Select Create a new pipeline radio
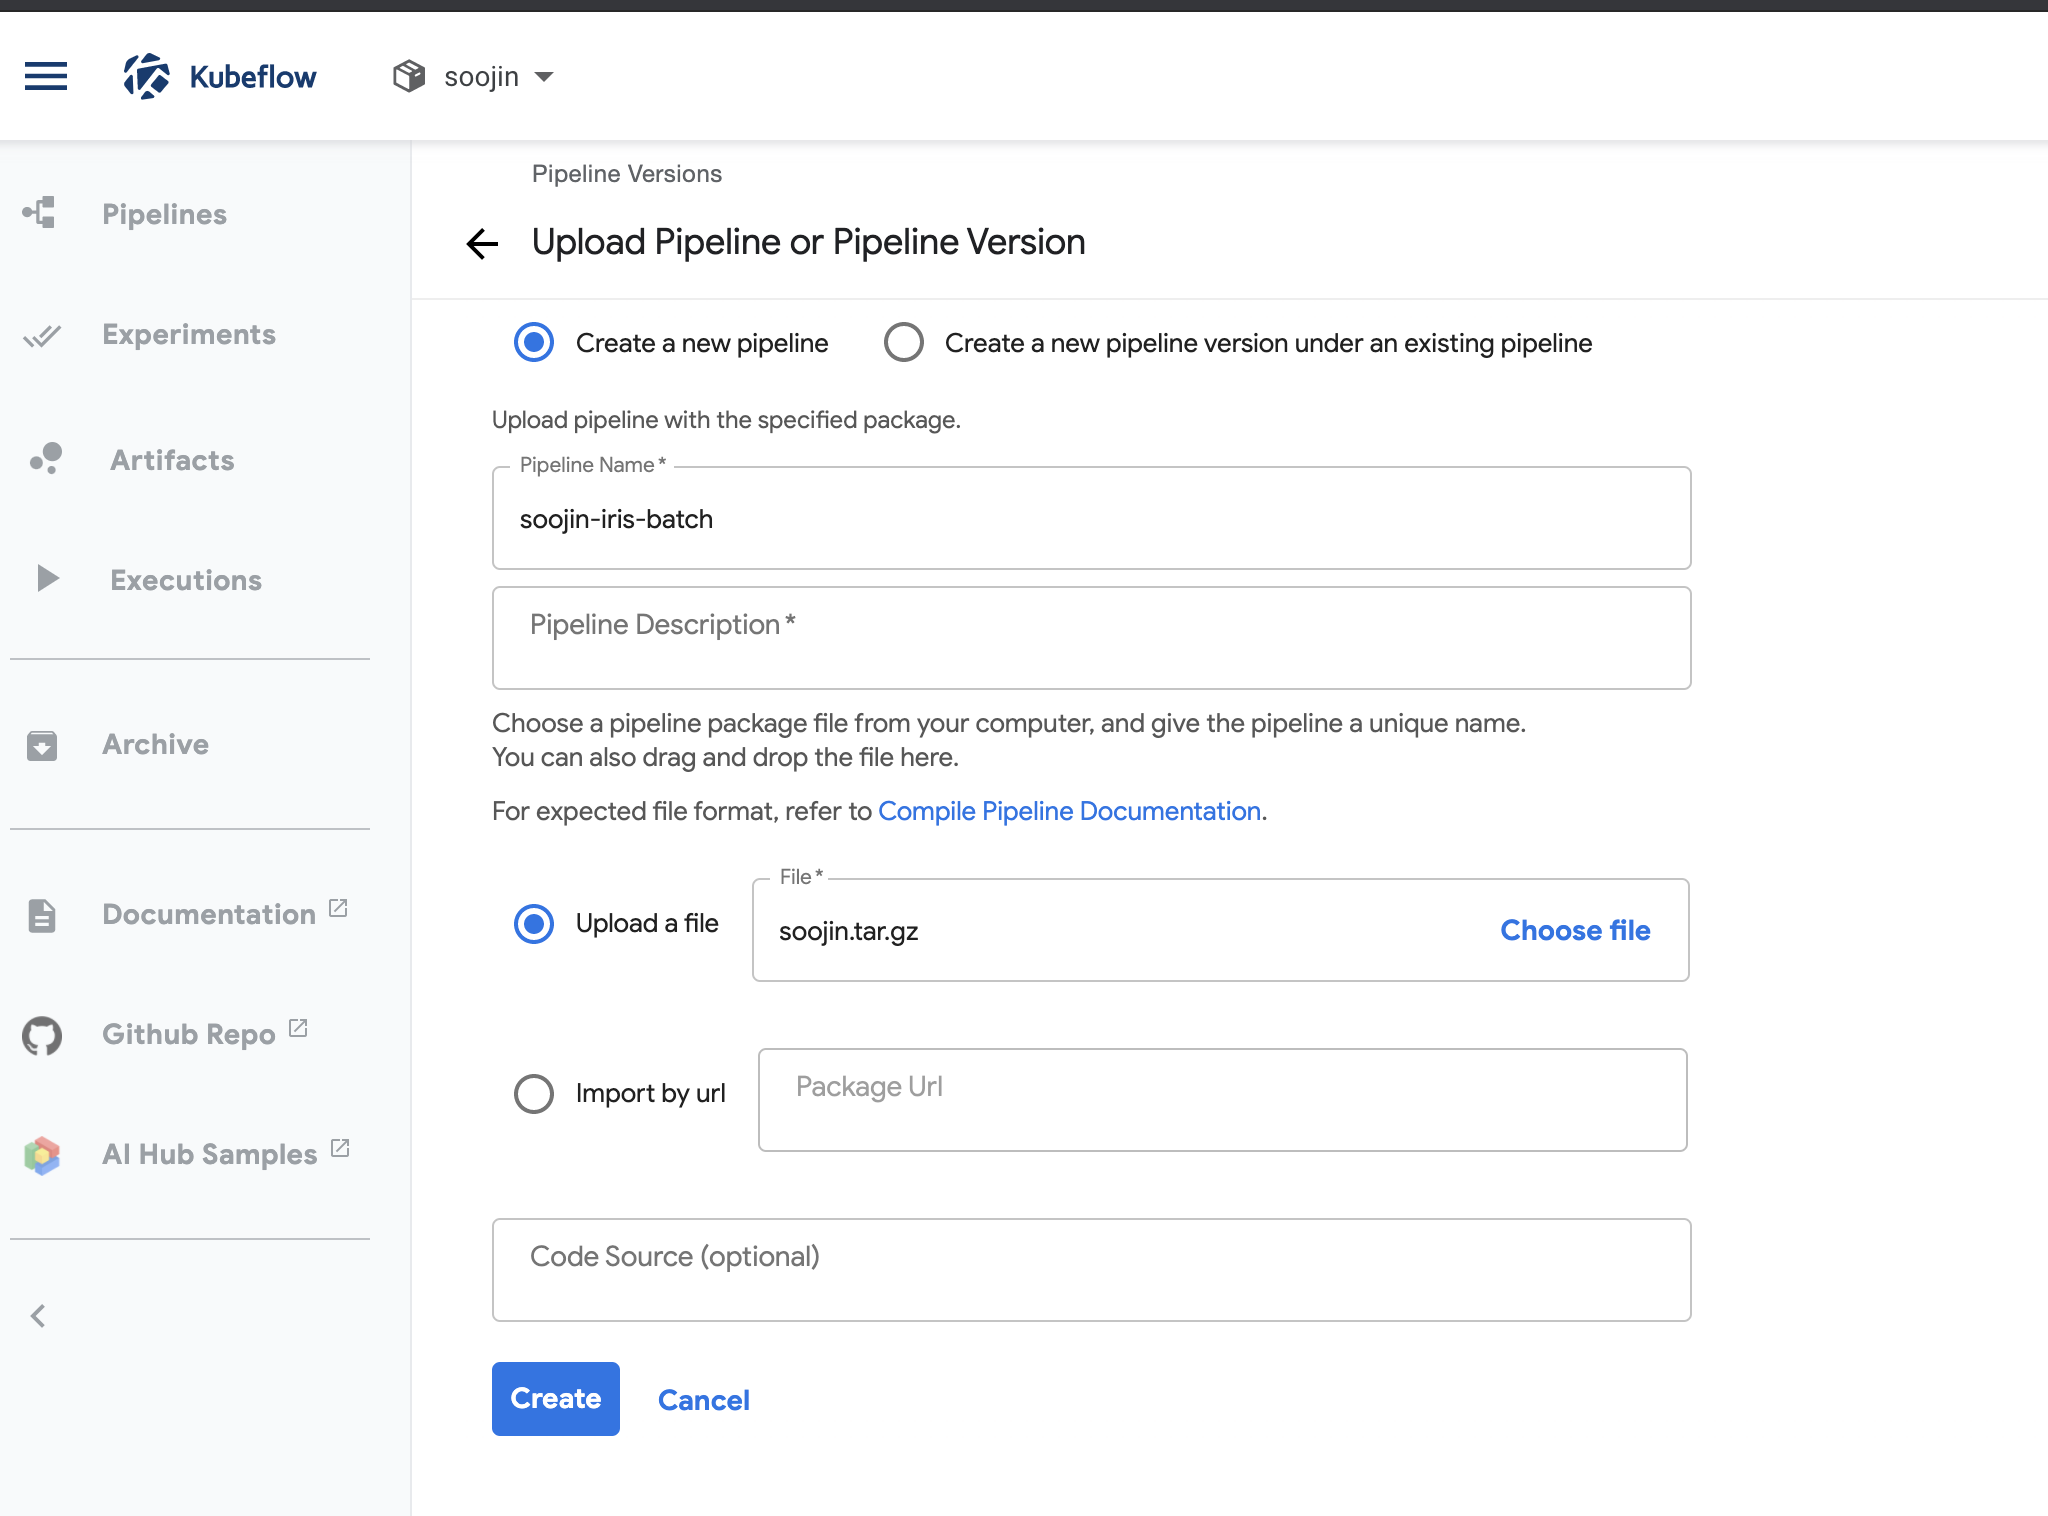 pos(534,342)
